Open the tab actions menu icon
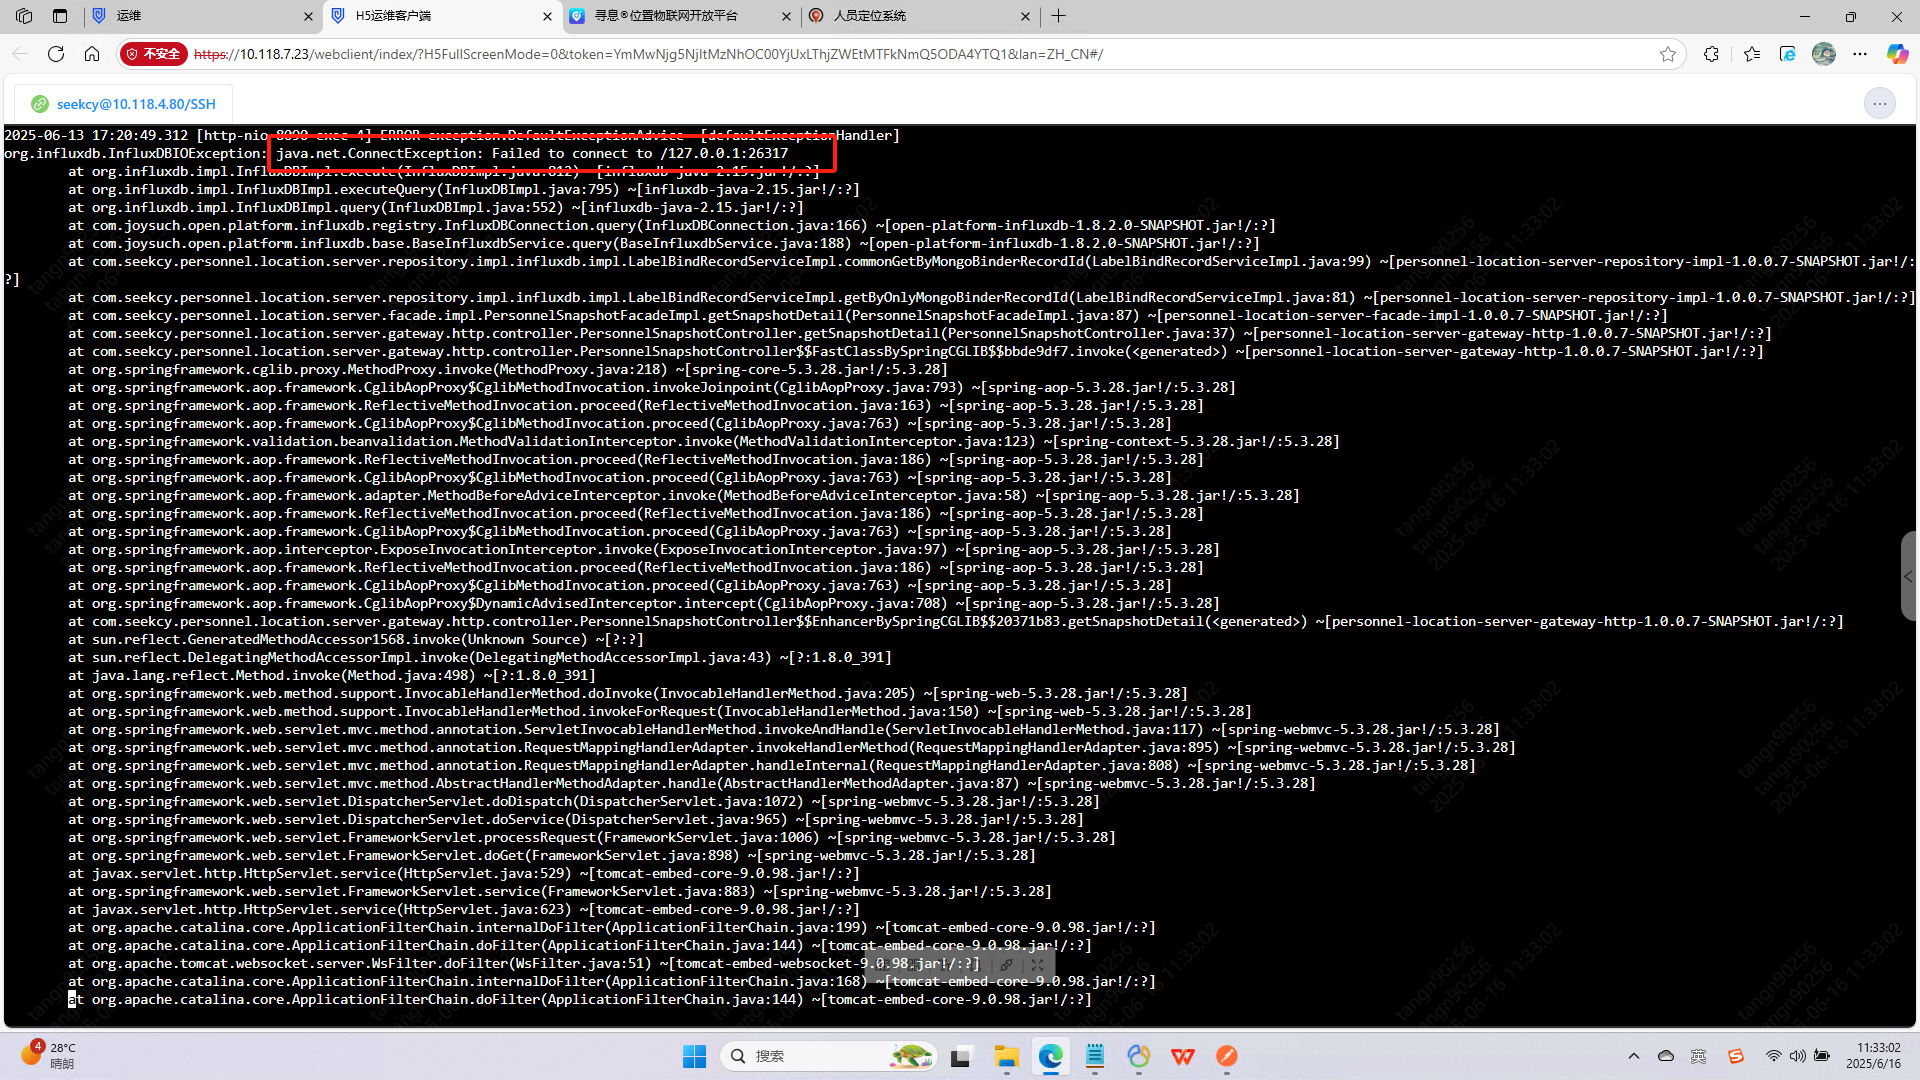This screenshot has width=1920, height=1080. tap(60, 16)
